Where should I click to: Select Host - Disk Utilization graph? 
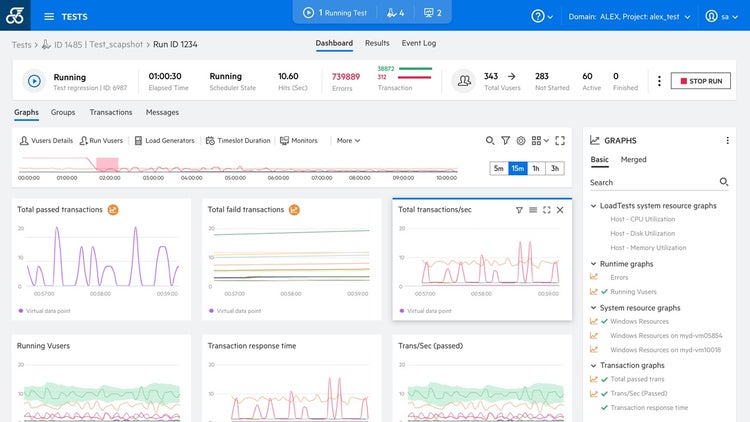click(x=642, y=233)
